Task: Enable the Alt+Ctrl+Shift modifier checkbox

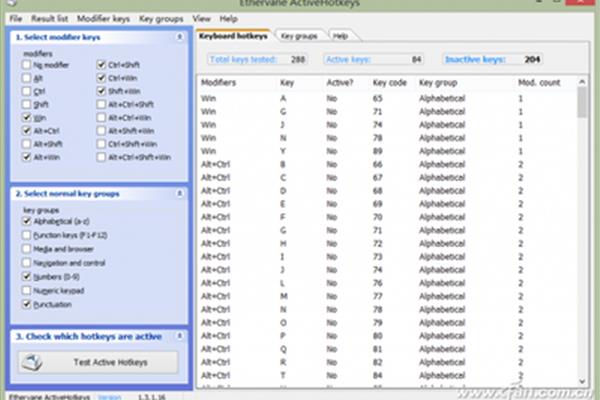Action: (x=101, y=104)
